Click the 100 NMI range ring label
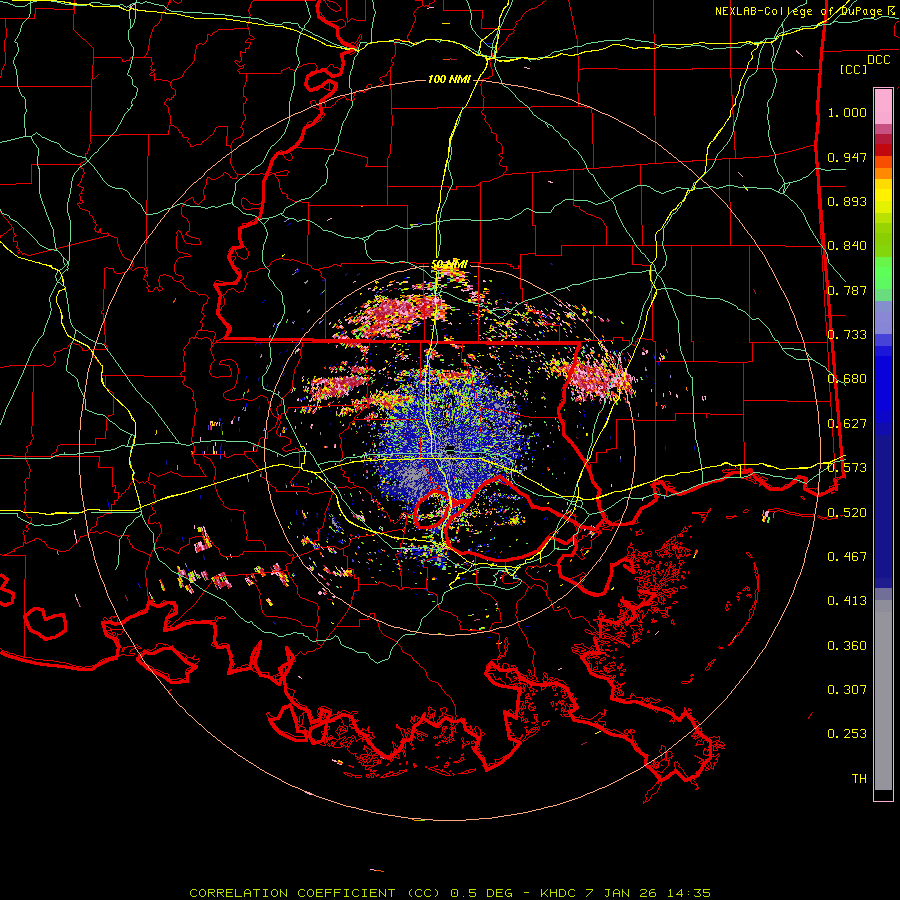This screenshot has height=900, width=900. [x=449, y=79]
